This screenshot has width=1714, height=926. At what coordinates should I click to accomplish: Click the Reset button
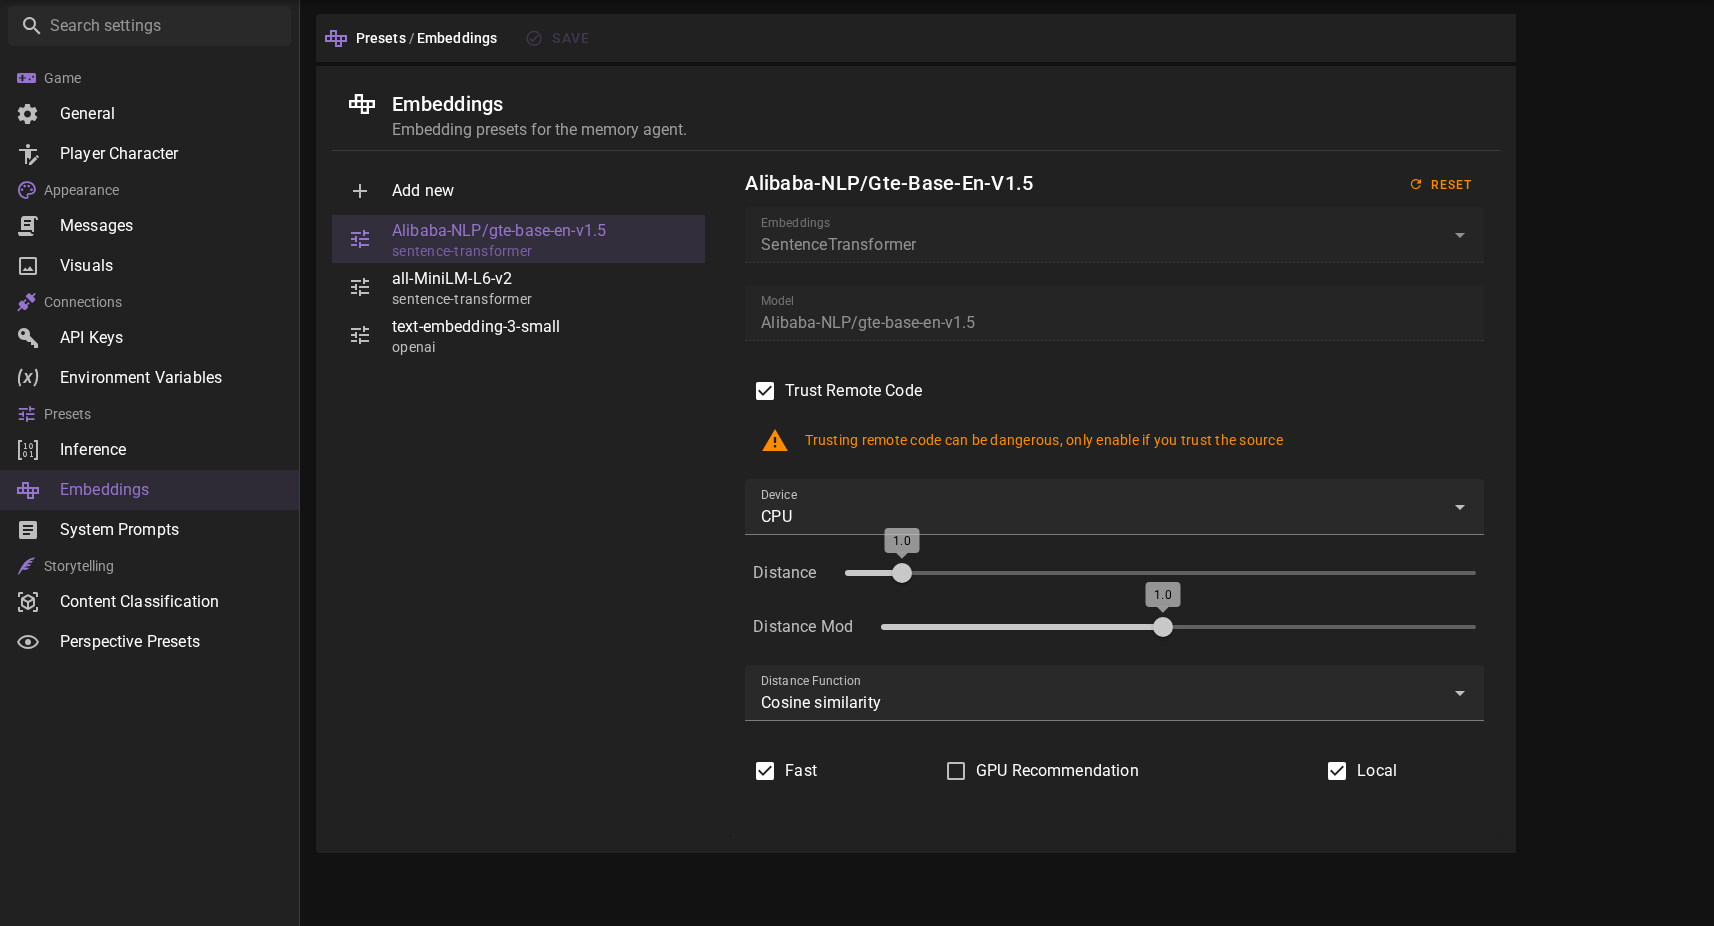[x=1441, y=185]
